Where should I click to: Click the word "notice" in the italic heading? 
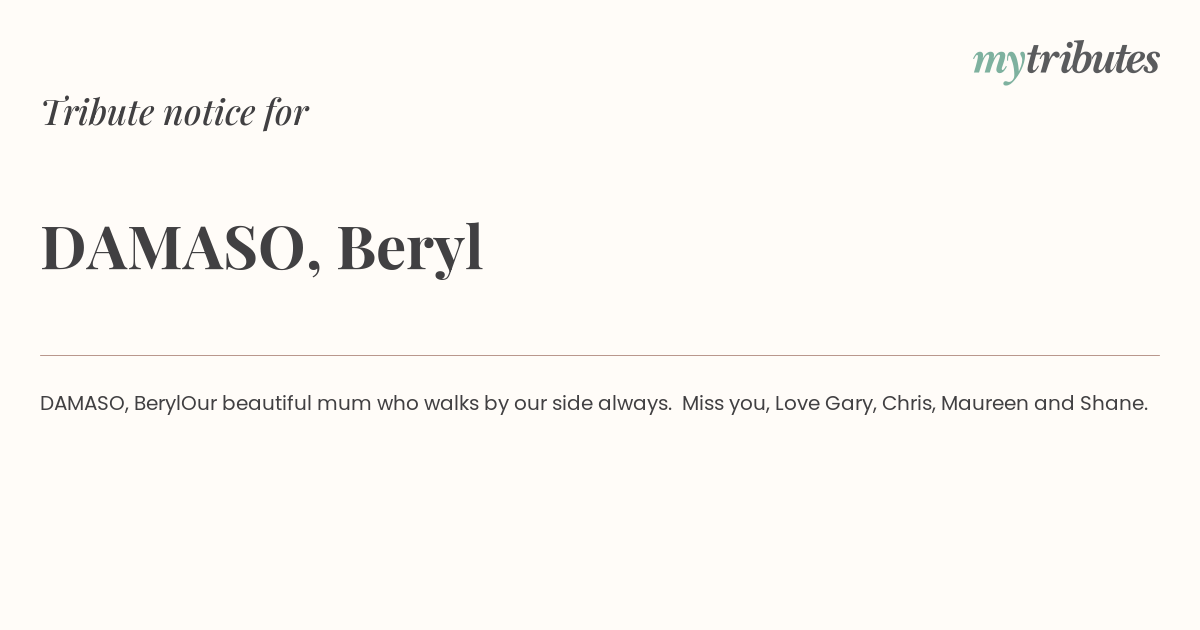coord(208,112)
